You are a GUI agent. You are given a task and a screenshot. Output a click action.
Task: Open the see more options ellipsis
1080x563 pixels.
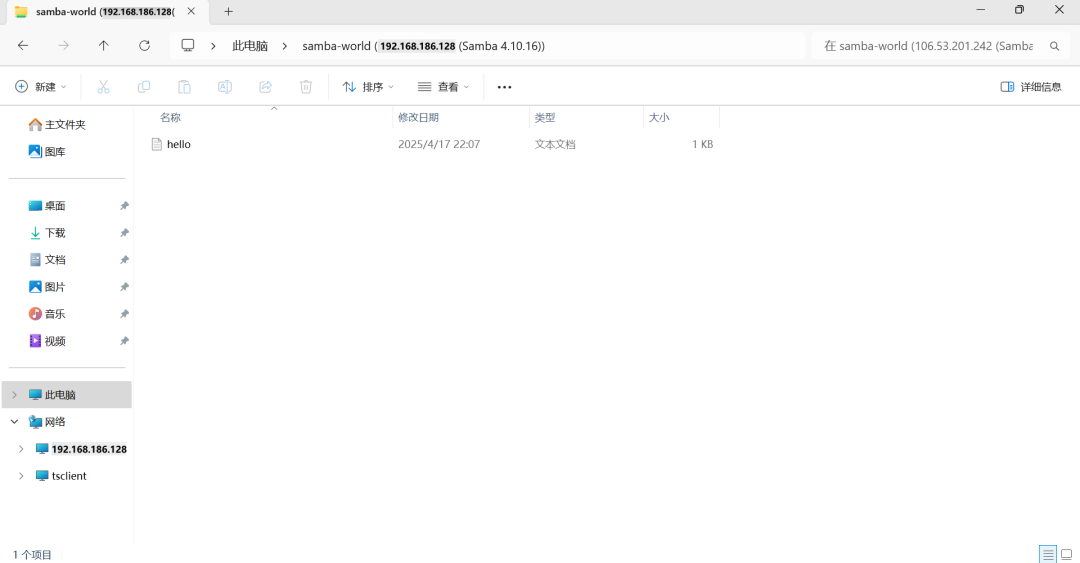tap(504, 87)
